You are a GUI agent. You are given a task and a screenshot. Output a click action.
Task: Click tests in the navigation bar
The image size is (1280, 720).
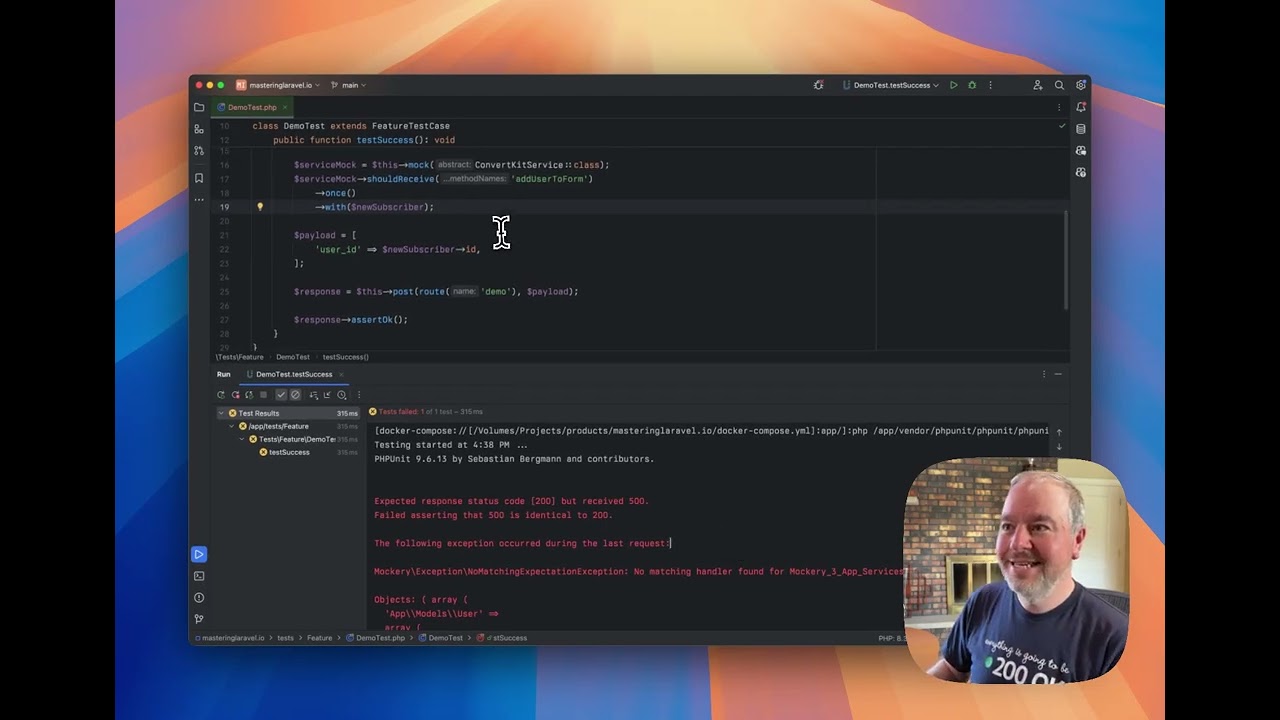(285, 638)
